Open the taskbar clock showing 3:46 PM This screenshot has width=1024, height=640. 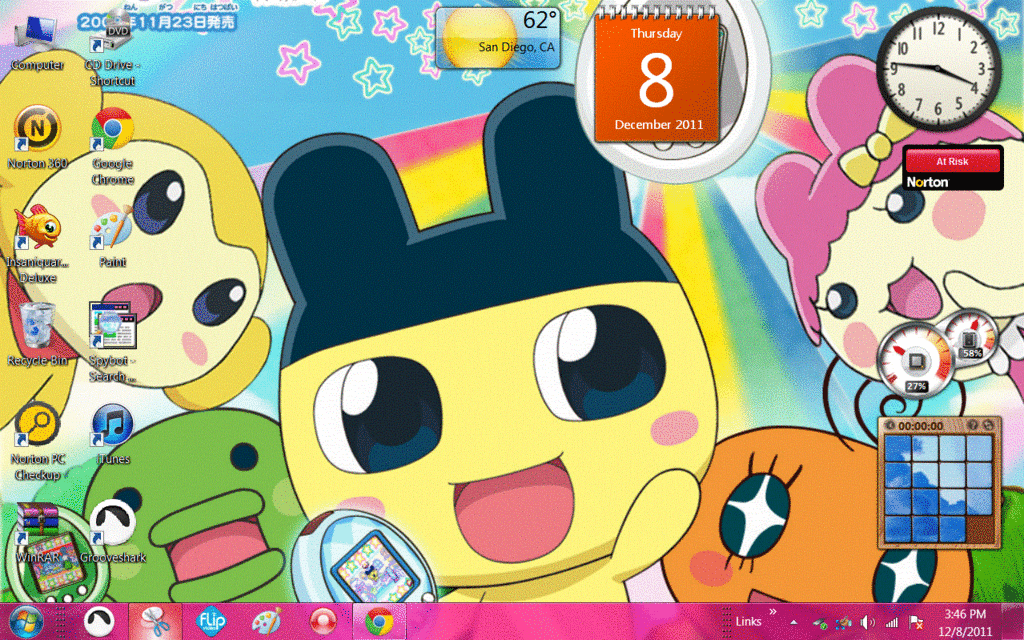pyautogui.click(x=965, y=622)
